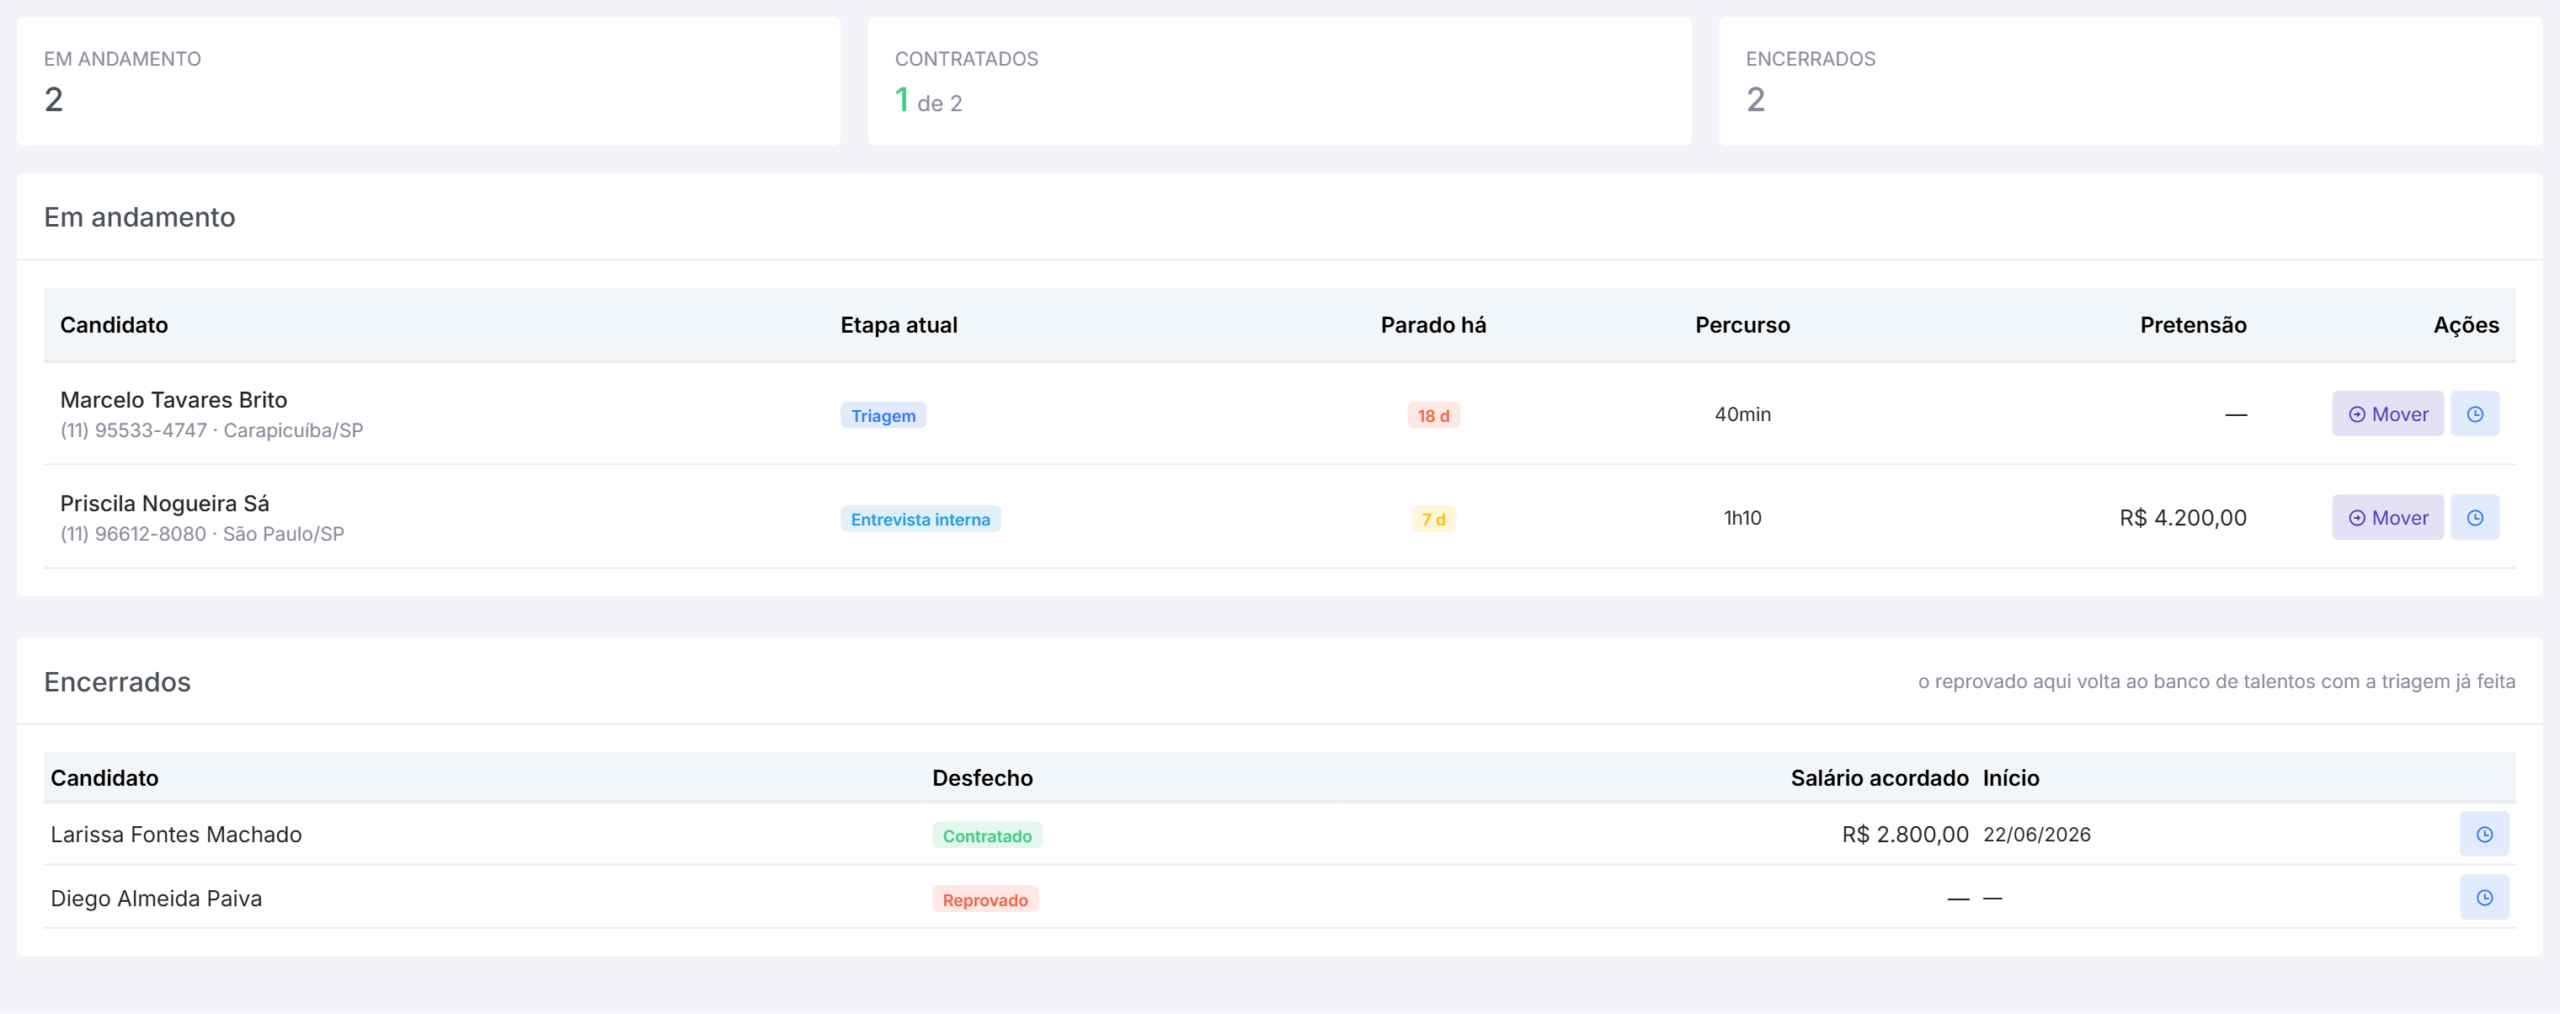Image resolution: width=2560 pixels, height=1014 pixels.
Task: Select candidate name Diego Almeida Paiva
Action: pyautogui.click(x=156, y=898)
